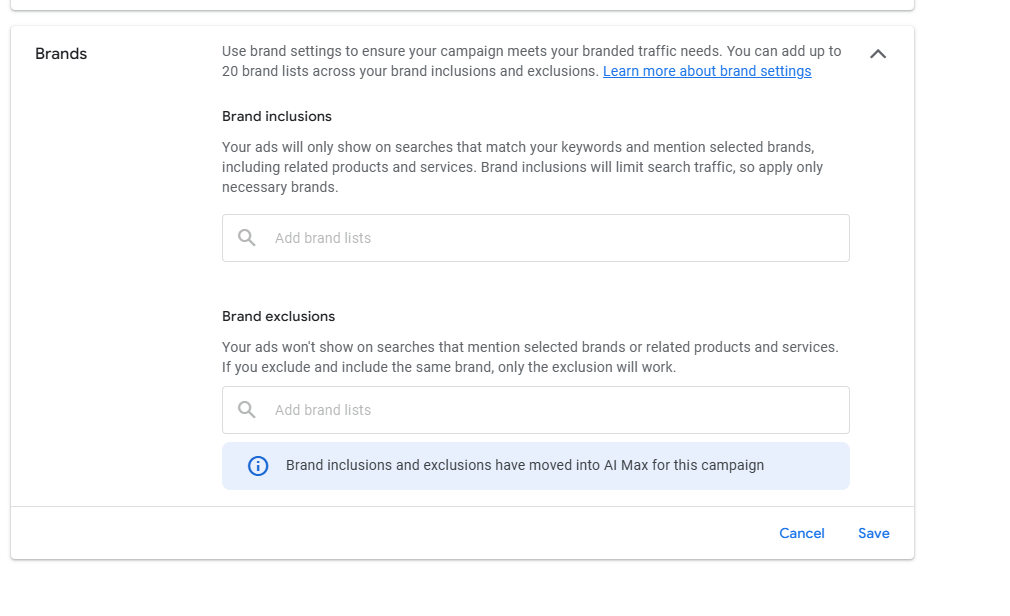The height and width of the screenshot is (616, 1010).
Task: Open the Learn more about brand settings link
Action: click(706, 72)
